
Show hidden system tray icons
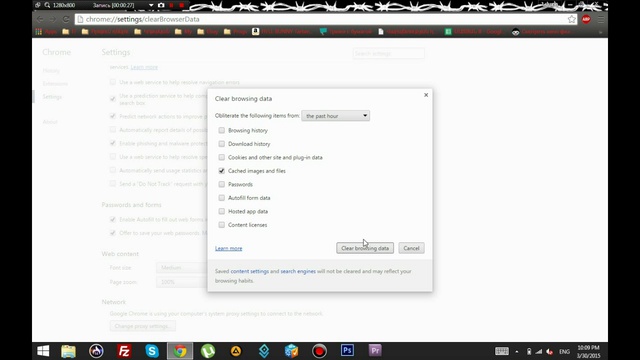click(x=517, y=351)
